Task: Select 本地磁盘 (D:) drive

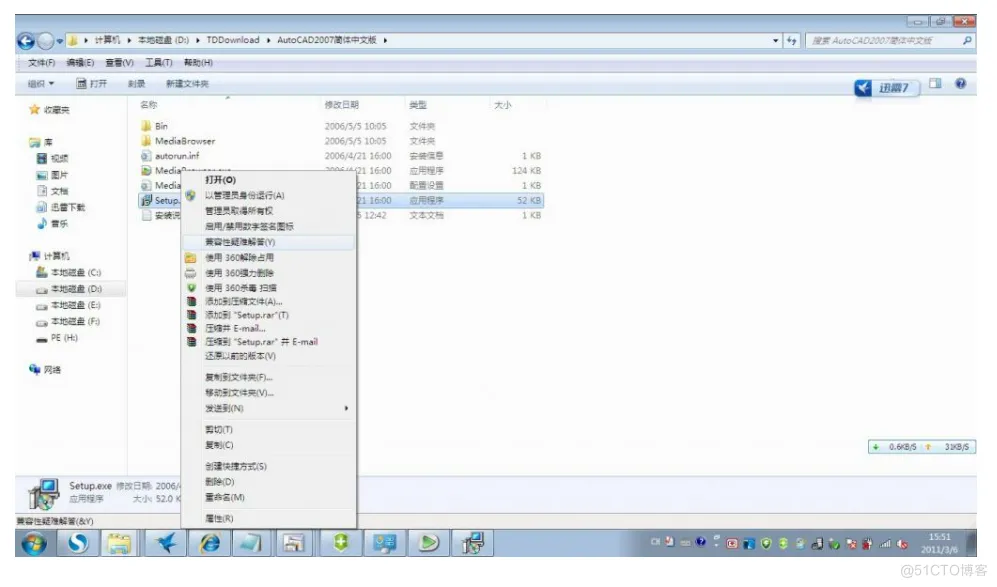Action: (x=69, y=289)
